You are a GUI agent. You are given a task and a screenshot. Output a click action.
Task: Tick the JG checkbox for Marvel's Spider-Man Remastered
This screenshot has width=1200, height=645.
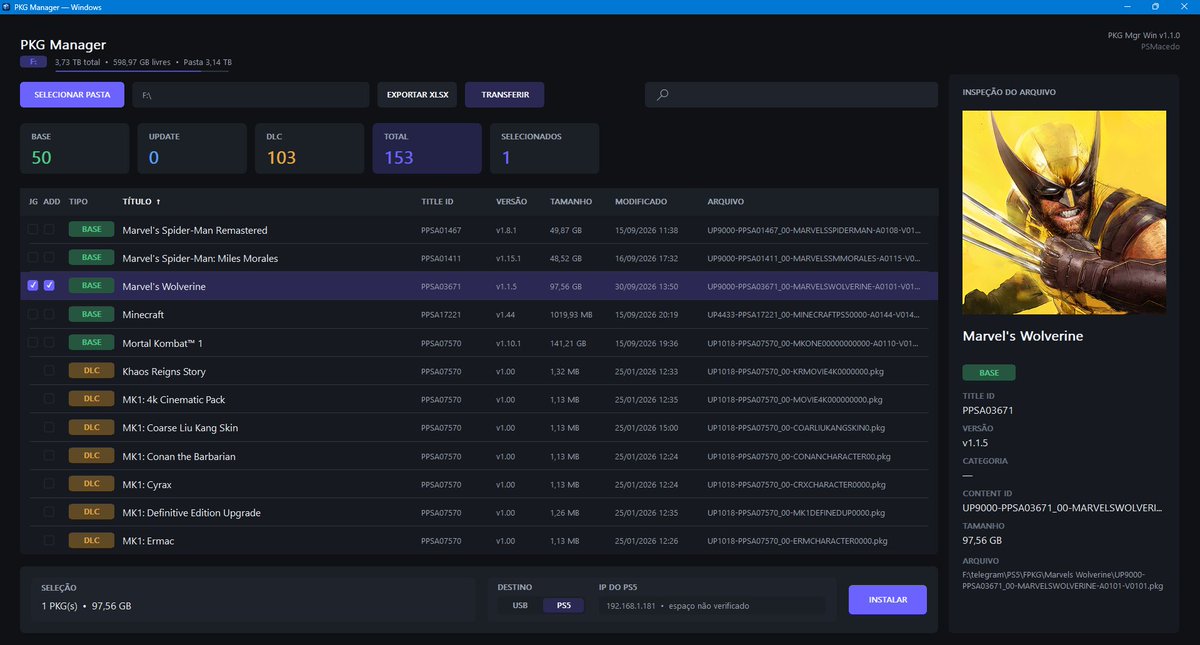coord(33,230)
